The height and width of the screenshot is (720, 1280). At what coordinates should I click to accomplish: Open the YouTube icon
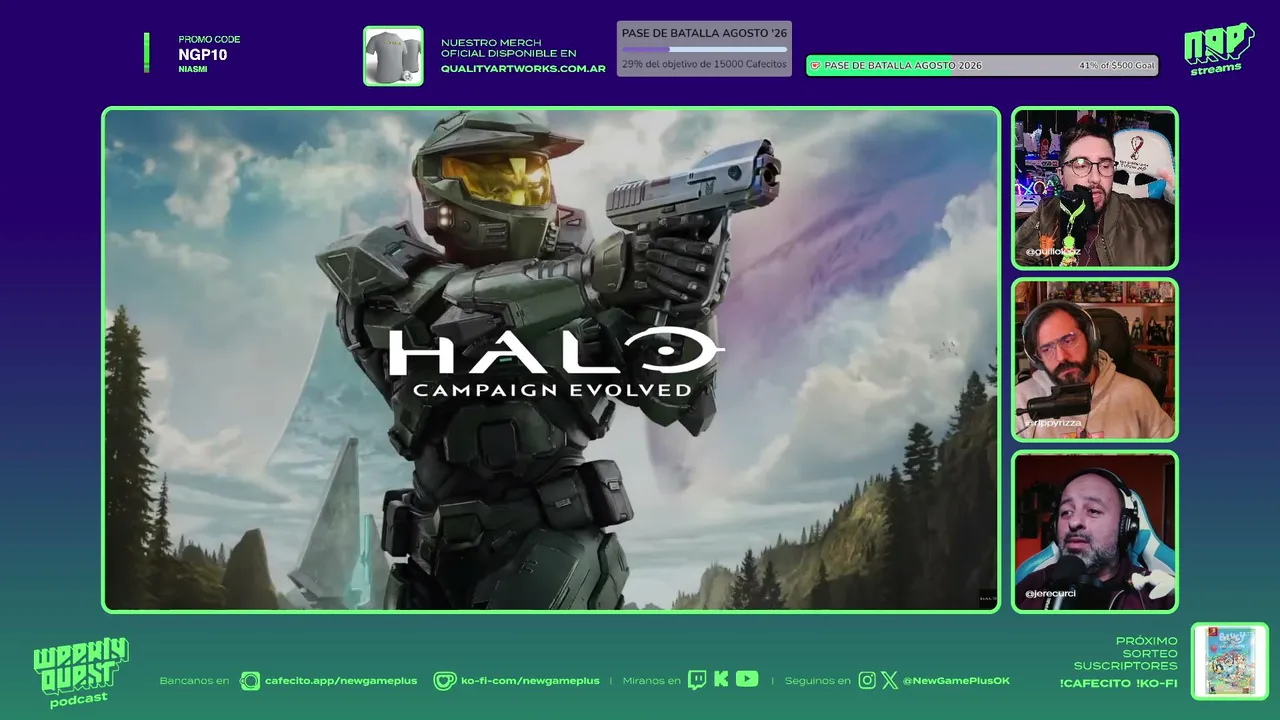(747, 680)
